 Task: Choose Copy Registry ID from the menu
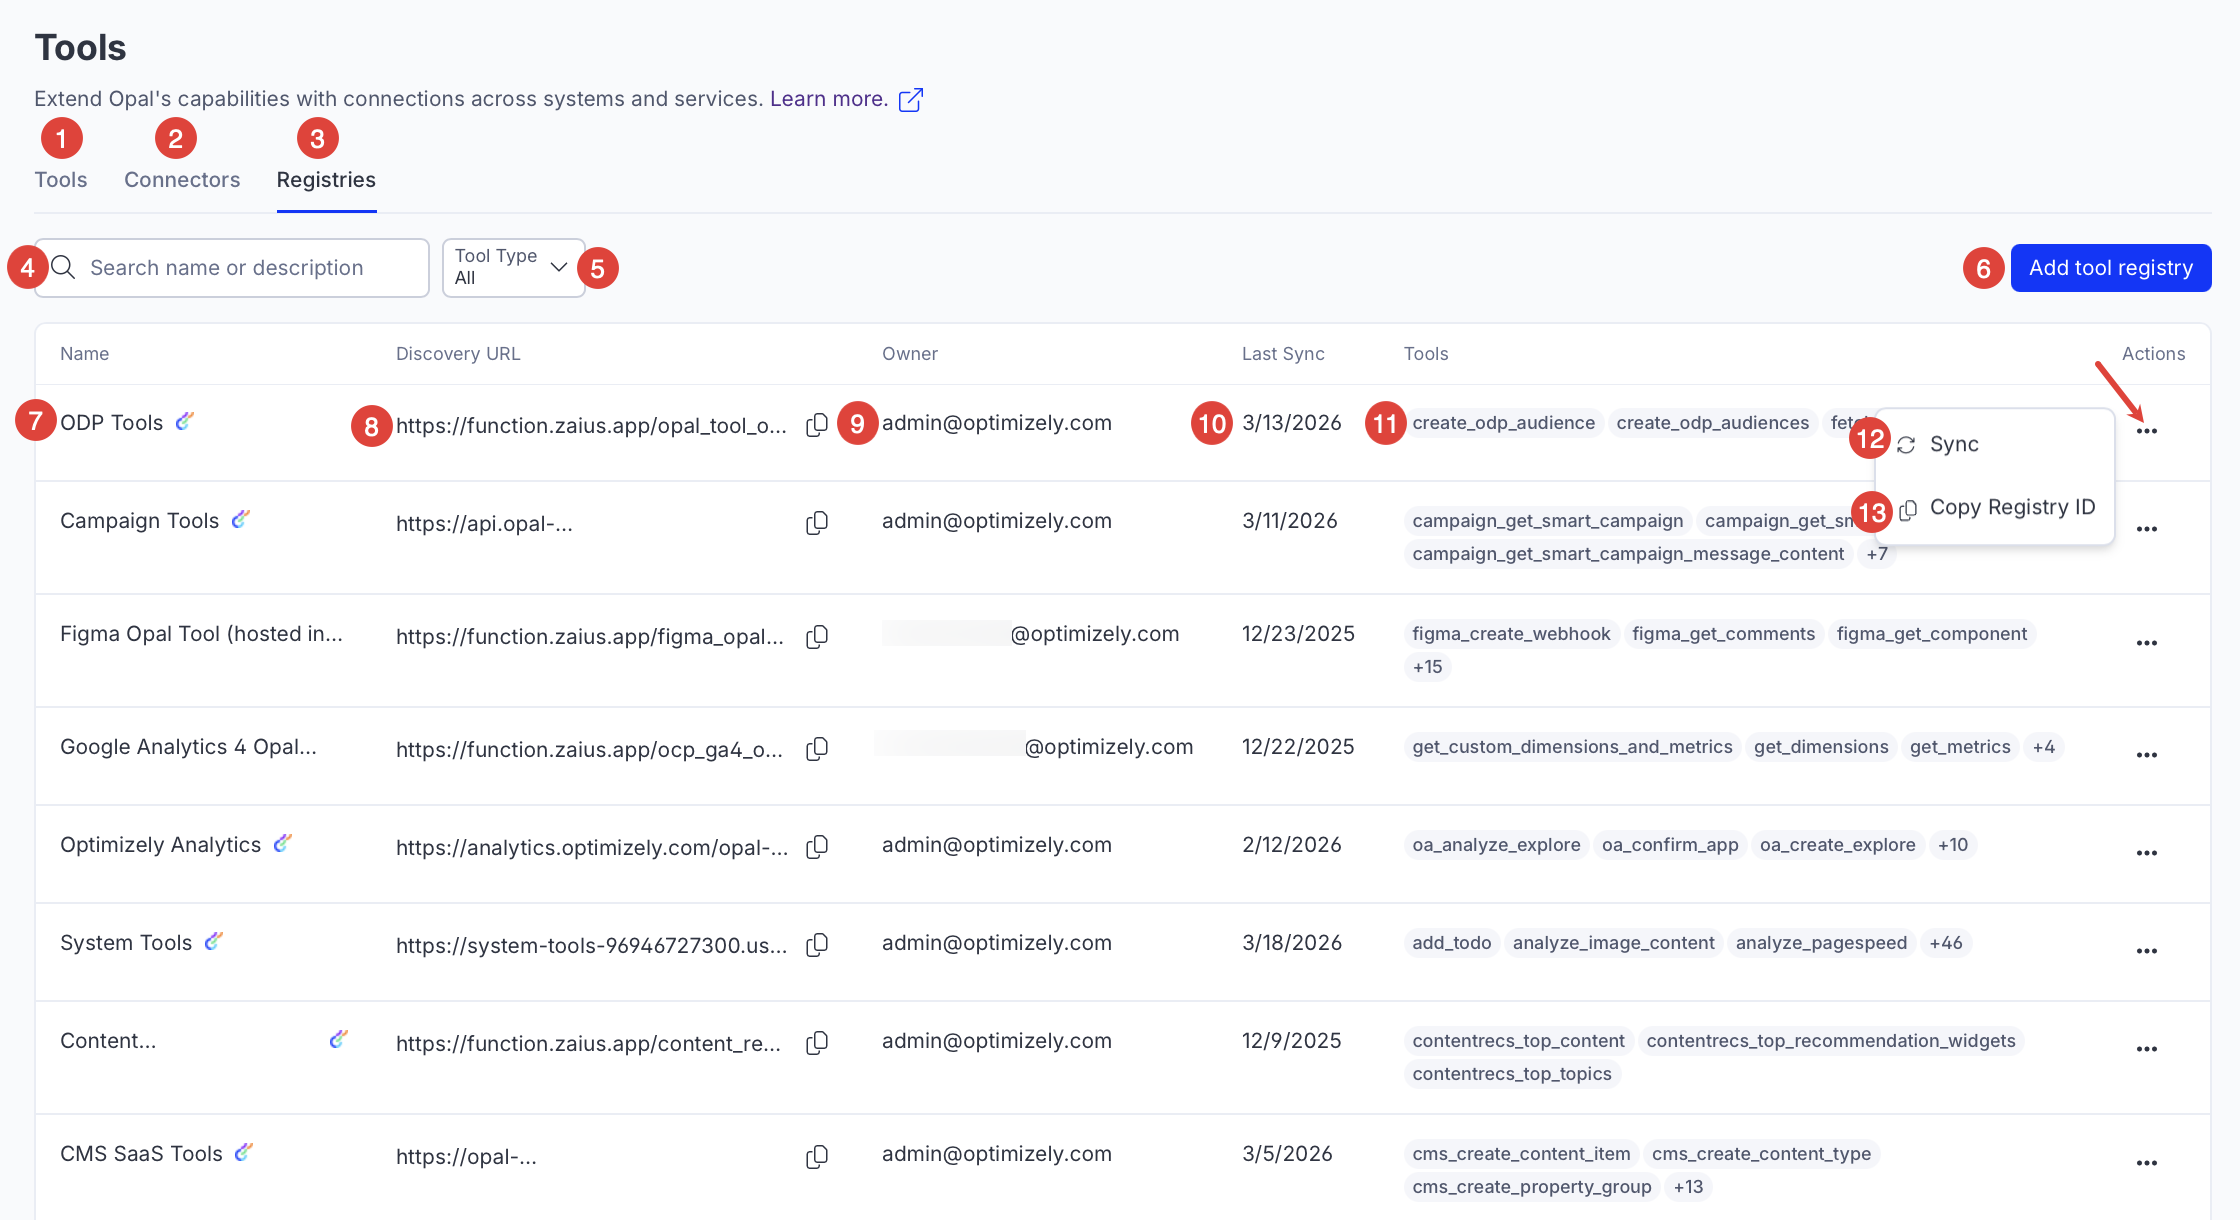[x=2011, y=507]
